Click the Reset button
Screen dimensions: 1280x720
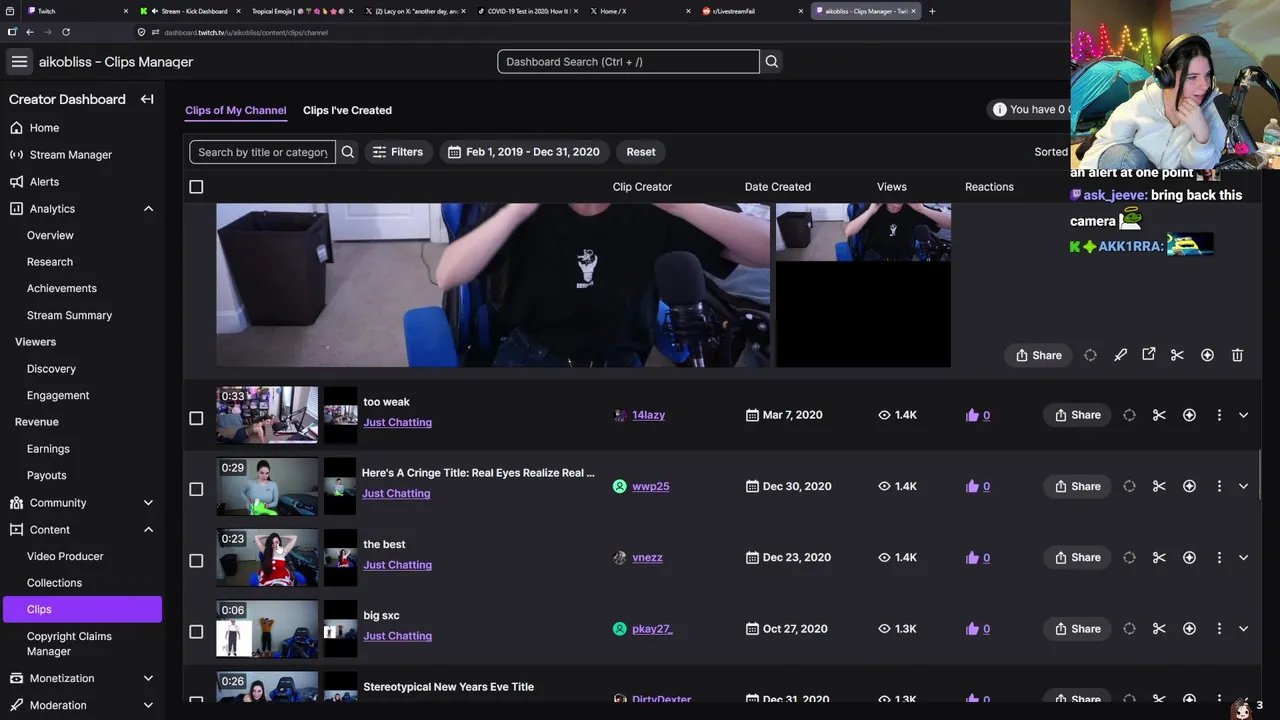(x=641, y=152)
